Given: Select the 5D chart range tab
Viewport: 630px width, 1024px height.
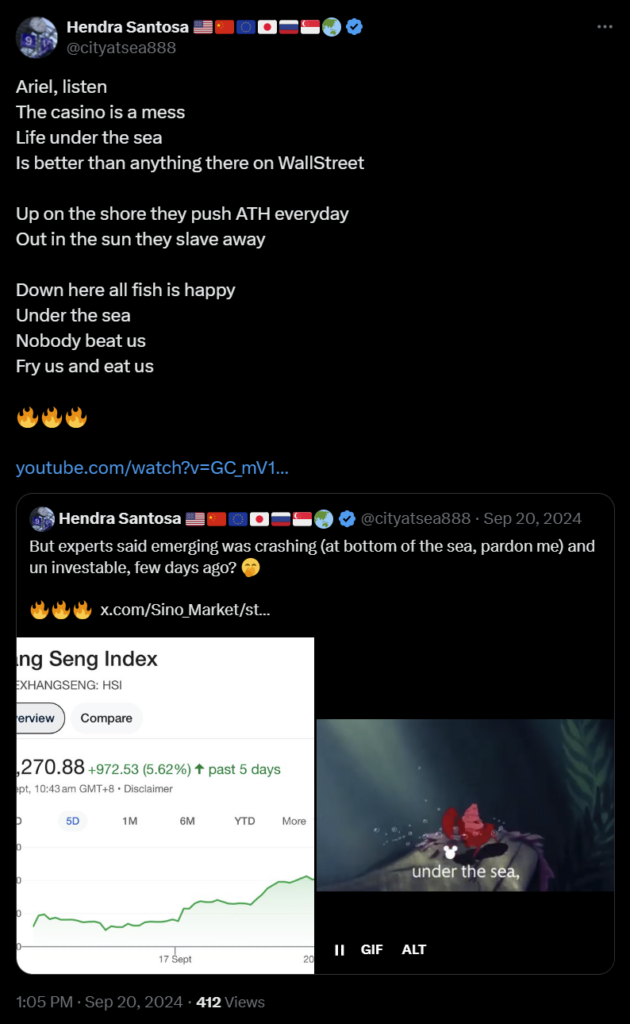Looking at the screenshot, I should 72,821.
